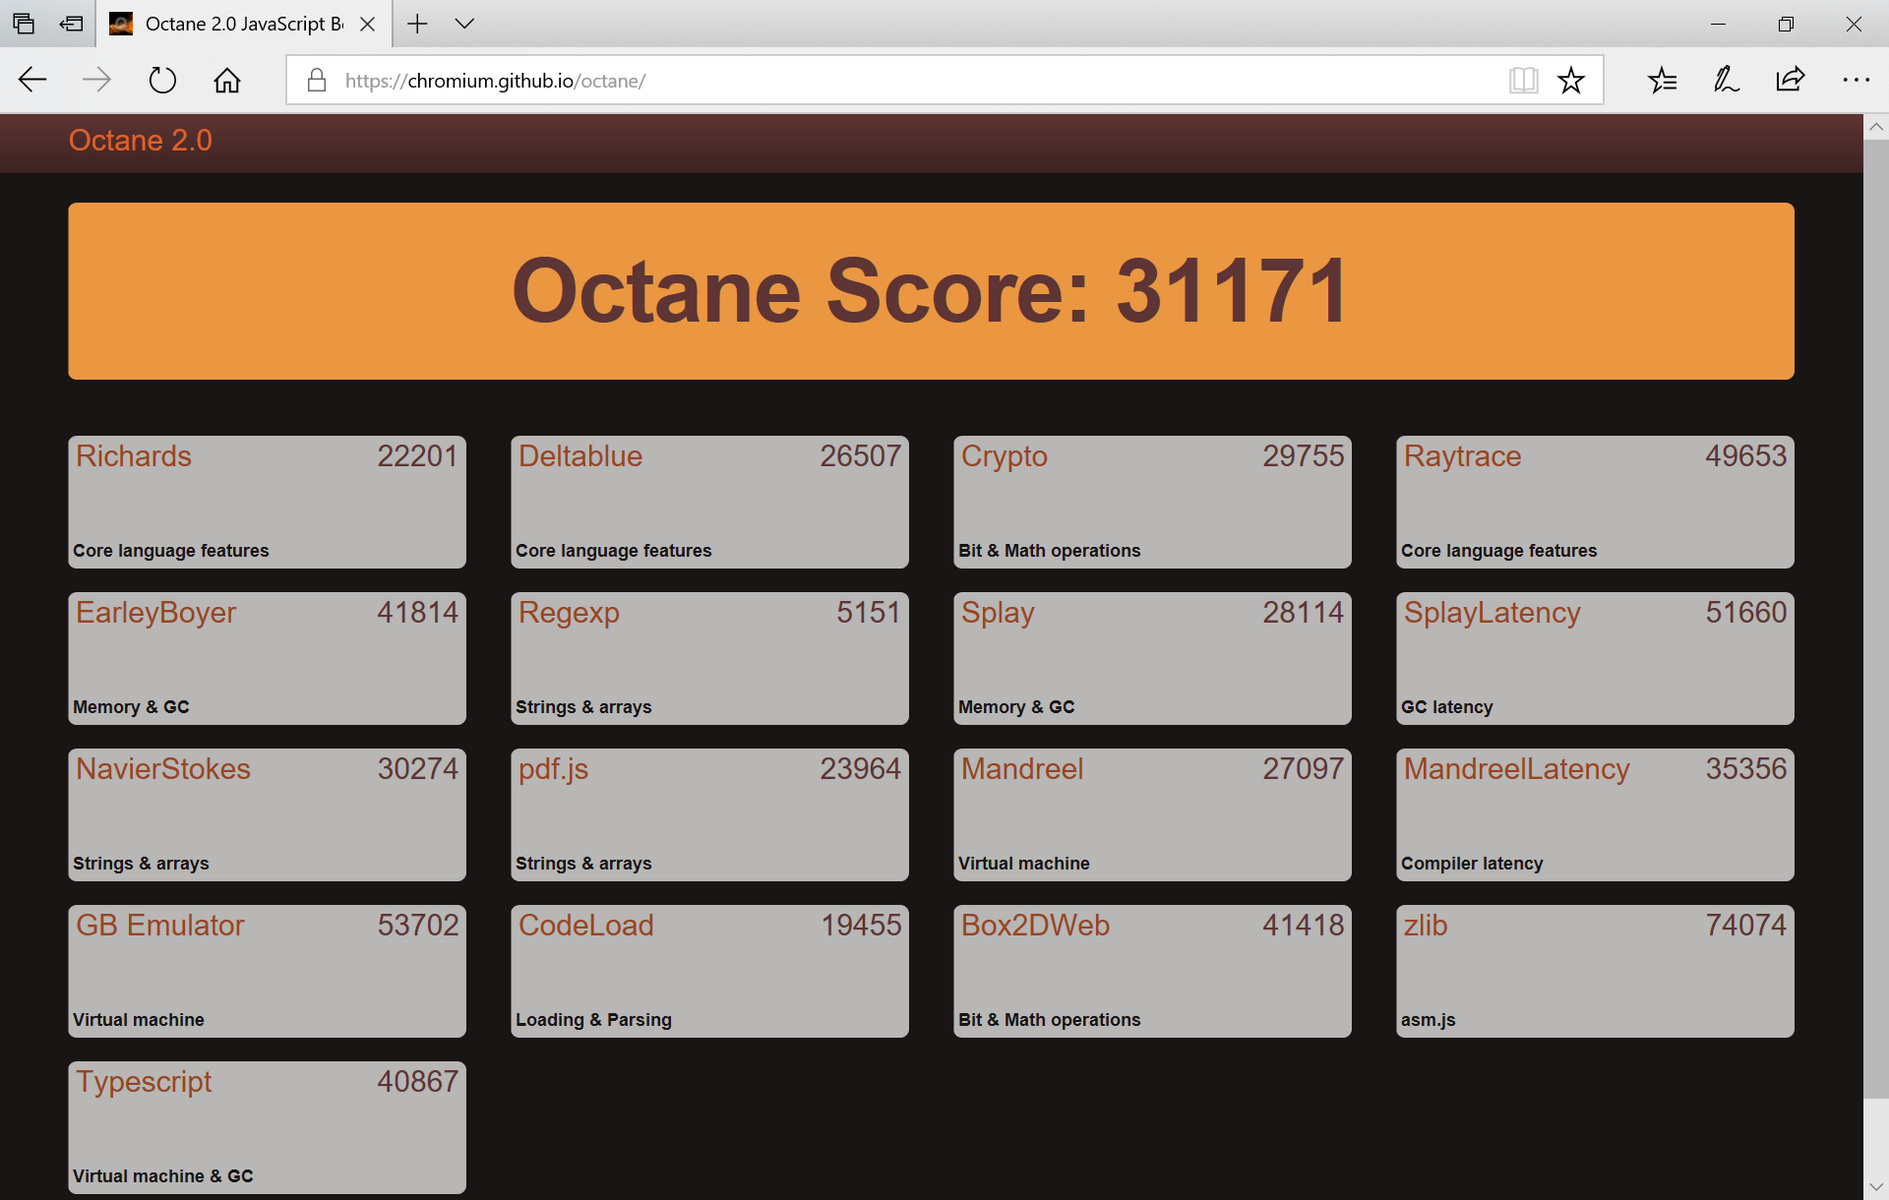Open the CodeLoad benchmark link
The image size is (1889, 1200).
tap(586, 925)
